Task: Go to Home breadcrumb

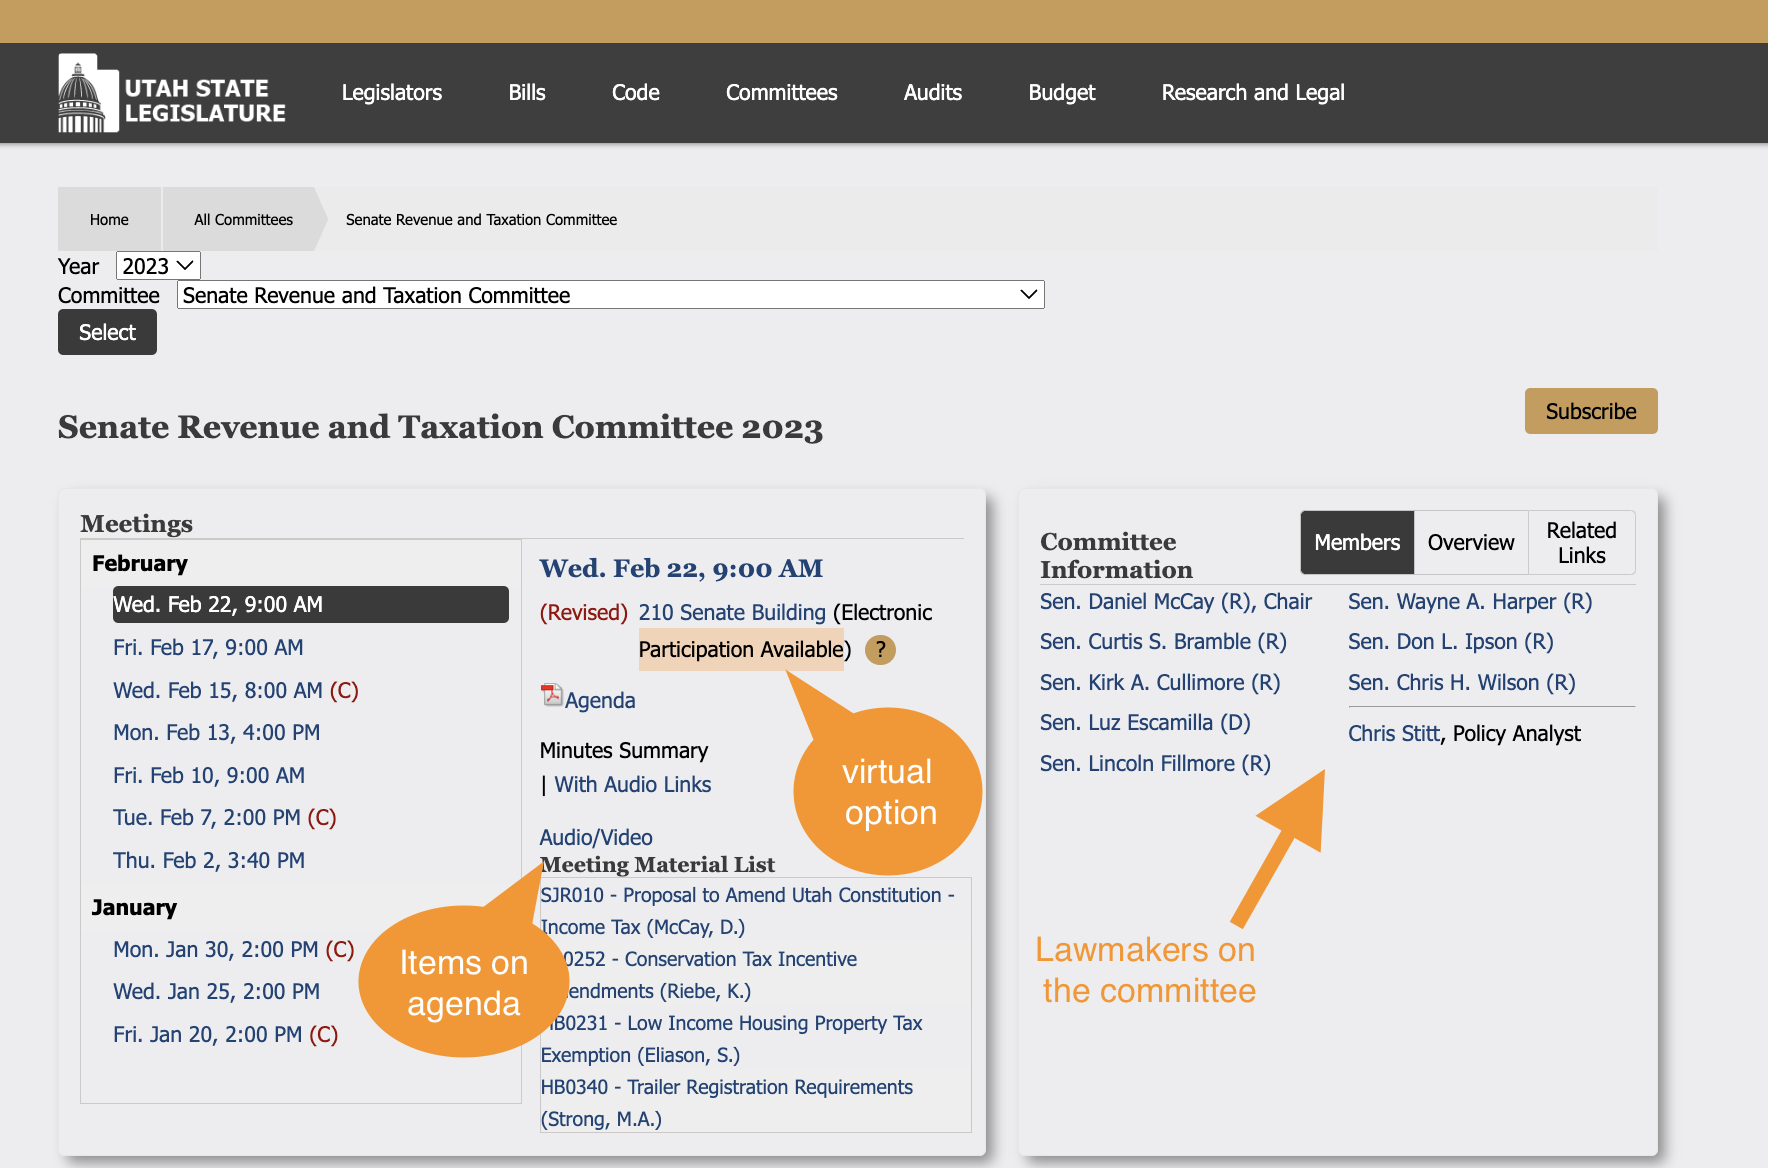Action: pos(109,219)
